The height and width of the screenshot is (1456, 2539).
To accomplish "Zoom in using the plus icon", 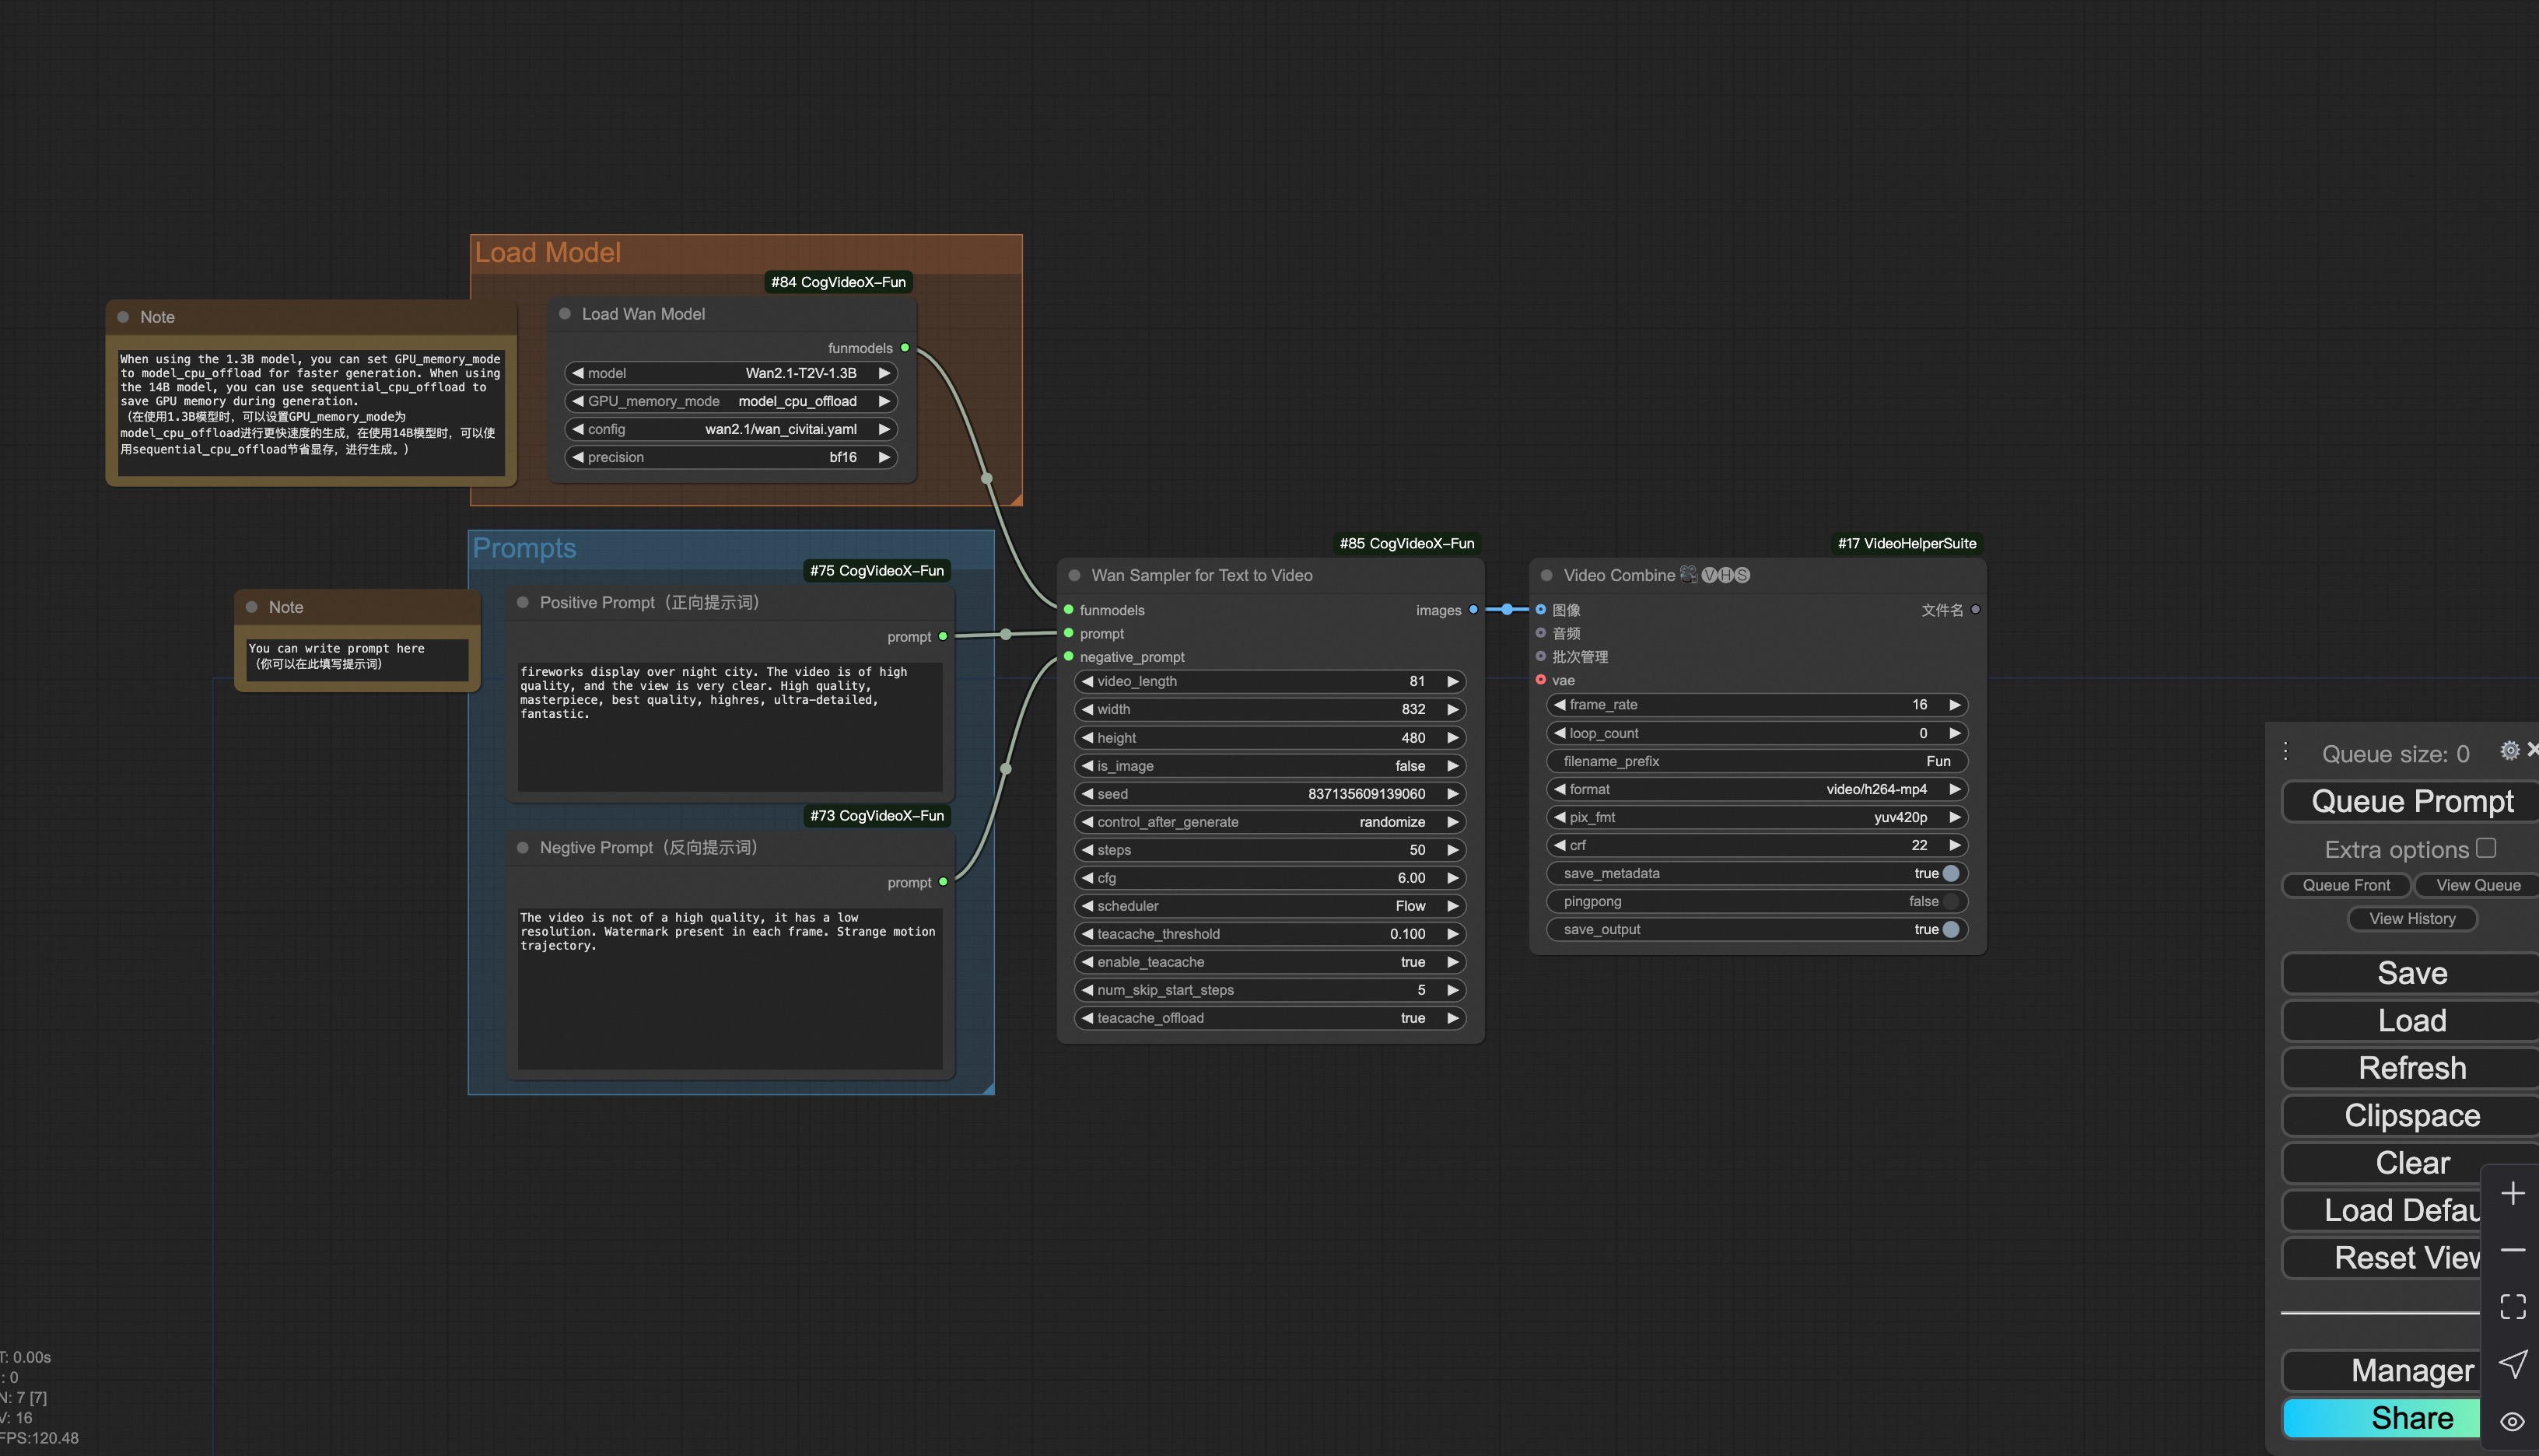I will (2513, 1192).
